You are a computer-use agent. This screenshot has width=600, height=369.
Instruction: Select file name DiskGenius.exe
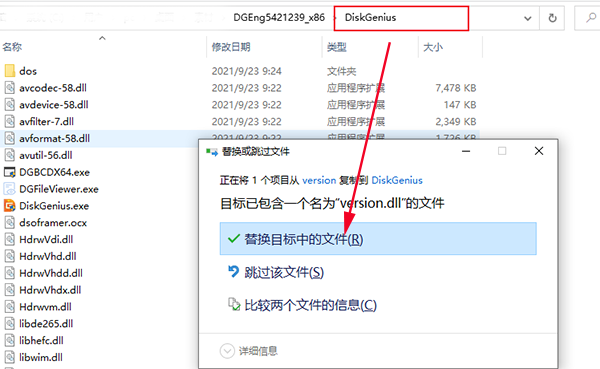(x=54, y=206)
